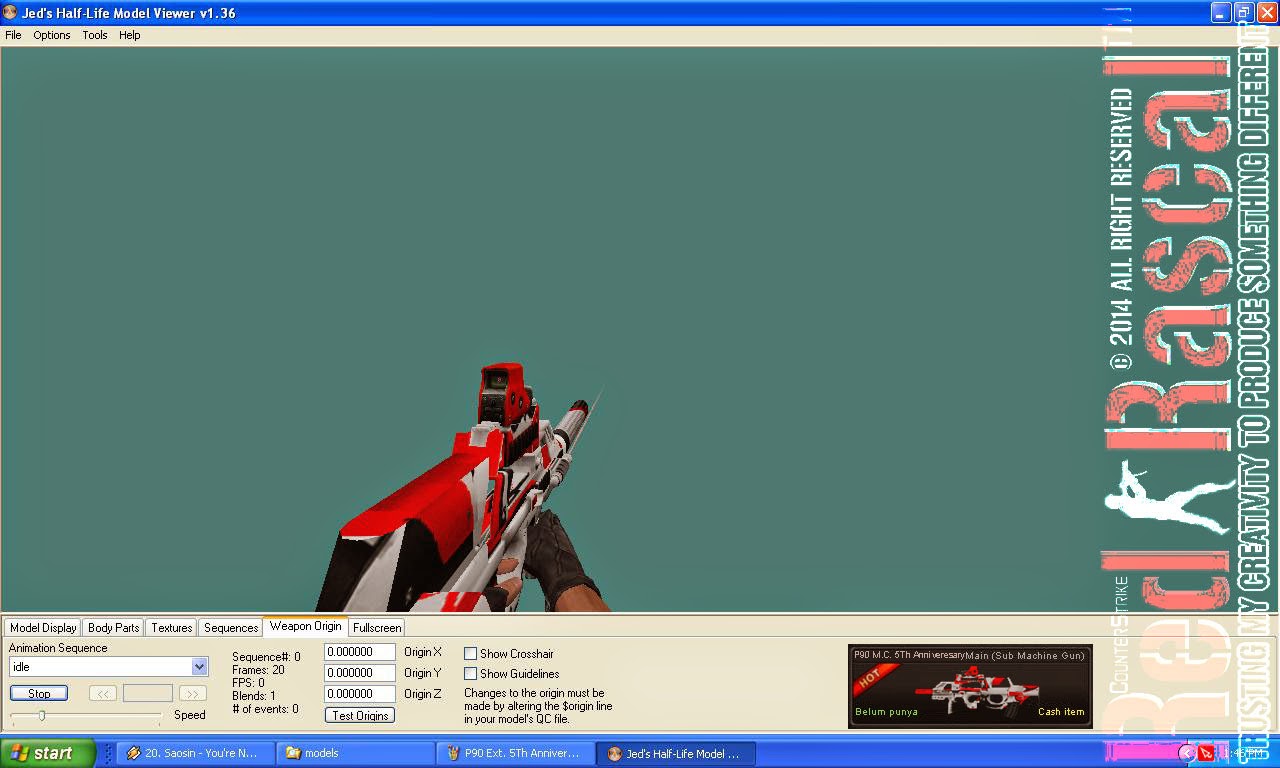Enable the Show Crosshair checkbox

(470, 653)
